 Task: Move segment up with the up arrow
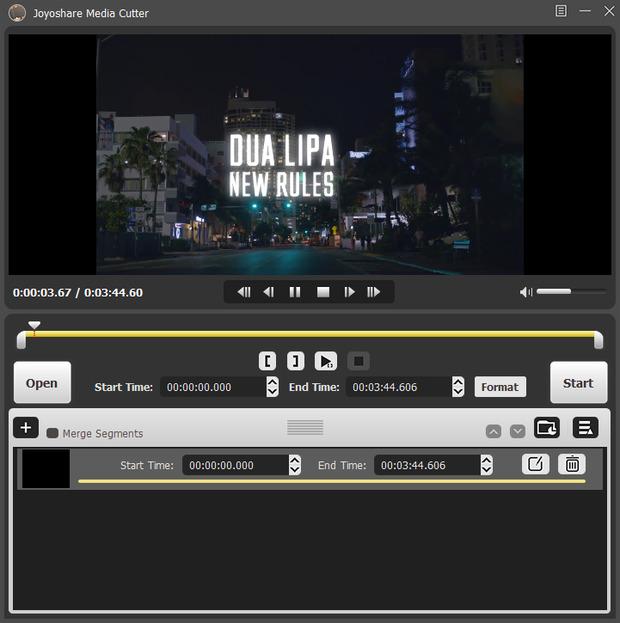[x=493, y=431]
